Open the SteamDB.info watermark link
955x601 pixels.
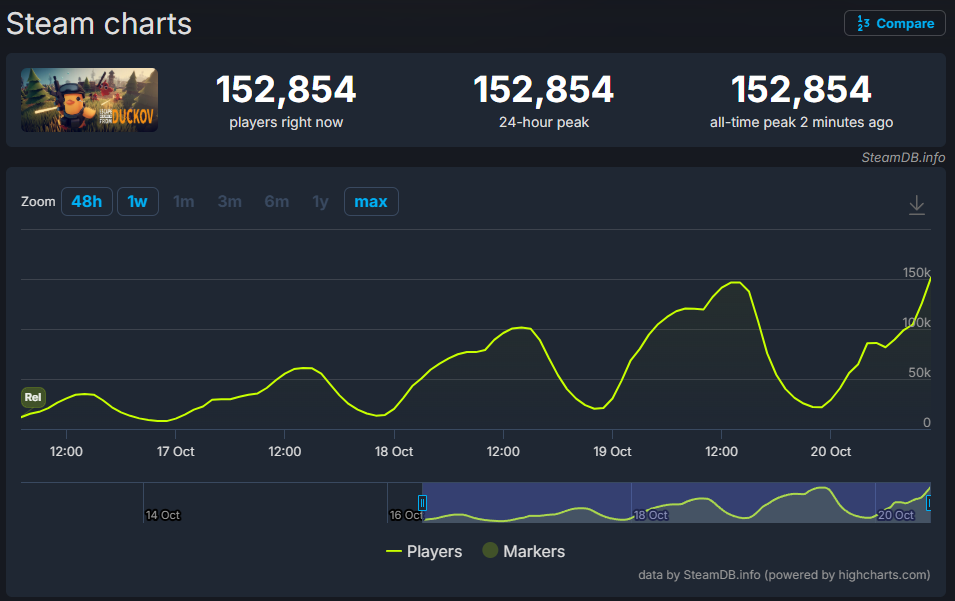[903, 157]
